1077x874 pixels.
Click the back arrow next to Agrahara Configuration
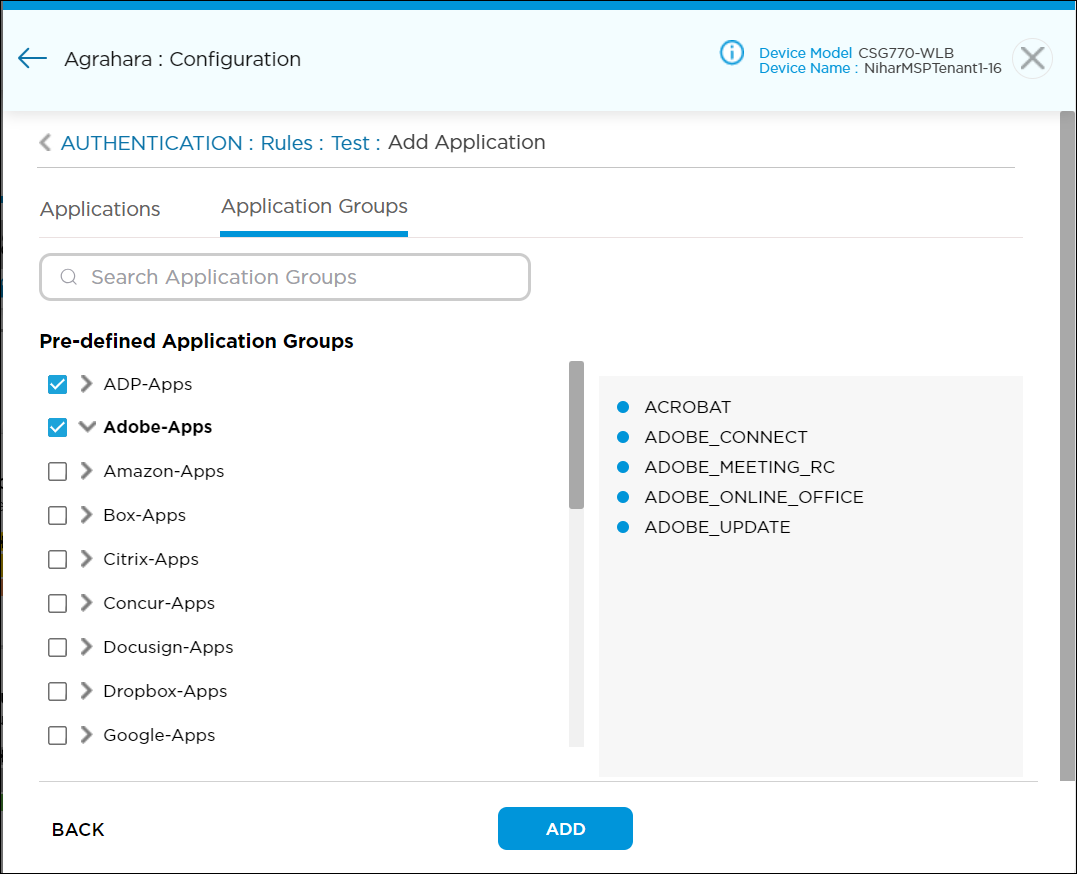[31, 58]
